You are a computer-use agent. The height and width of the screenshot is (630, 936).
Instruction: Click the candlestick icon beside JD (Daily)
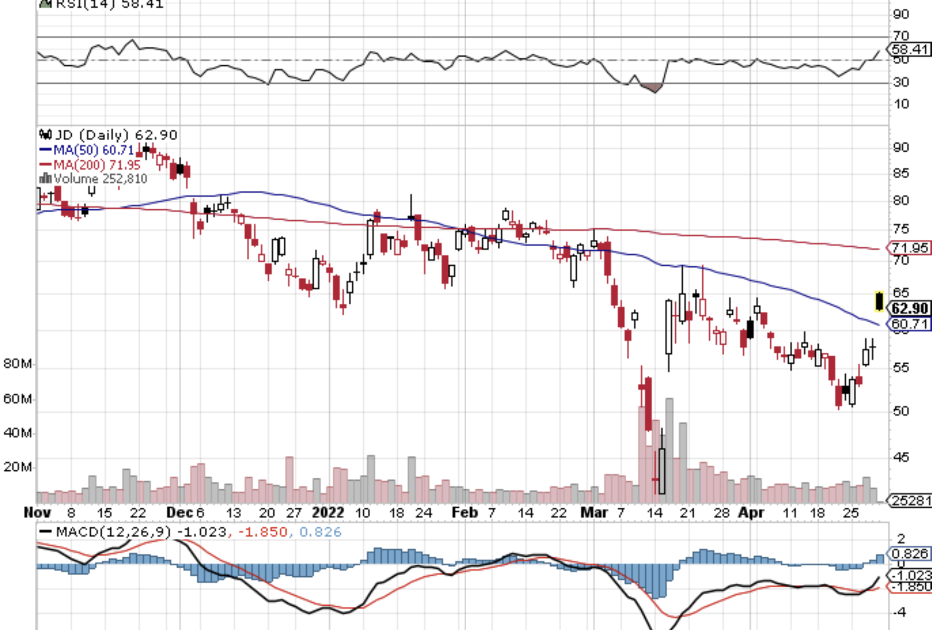click(x=43, y=134)
